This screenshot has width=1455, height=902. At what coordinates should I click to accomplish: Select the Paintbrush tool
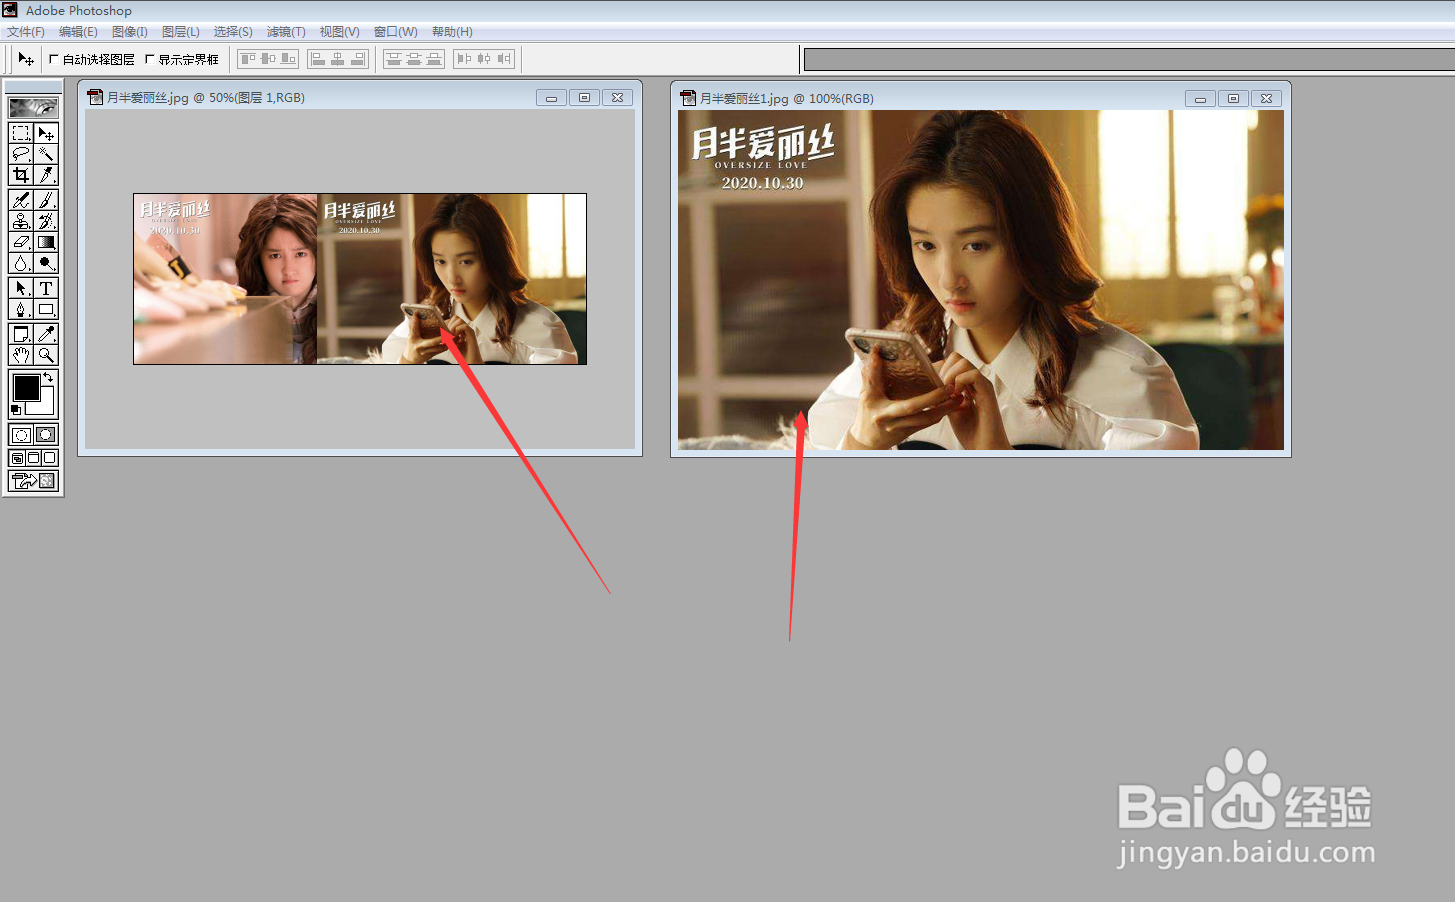[x=46, y=200]
